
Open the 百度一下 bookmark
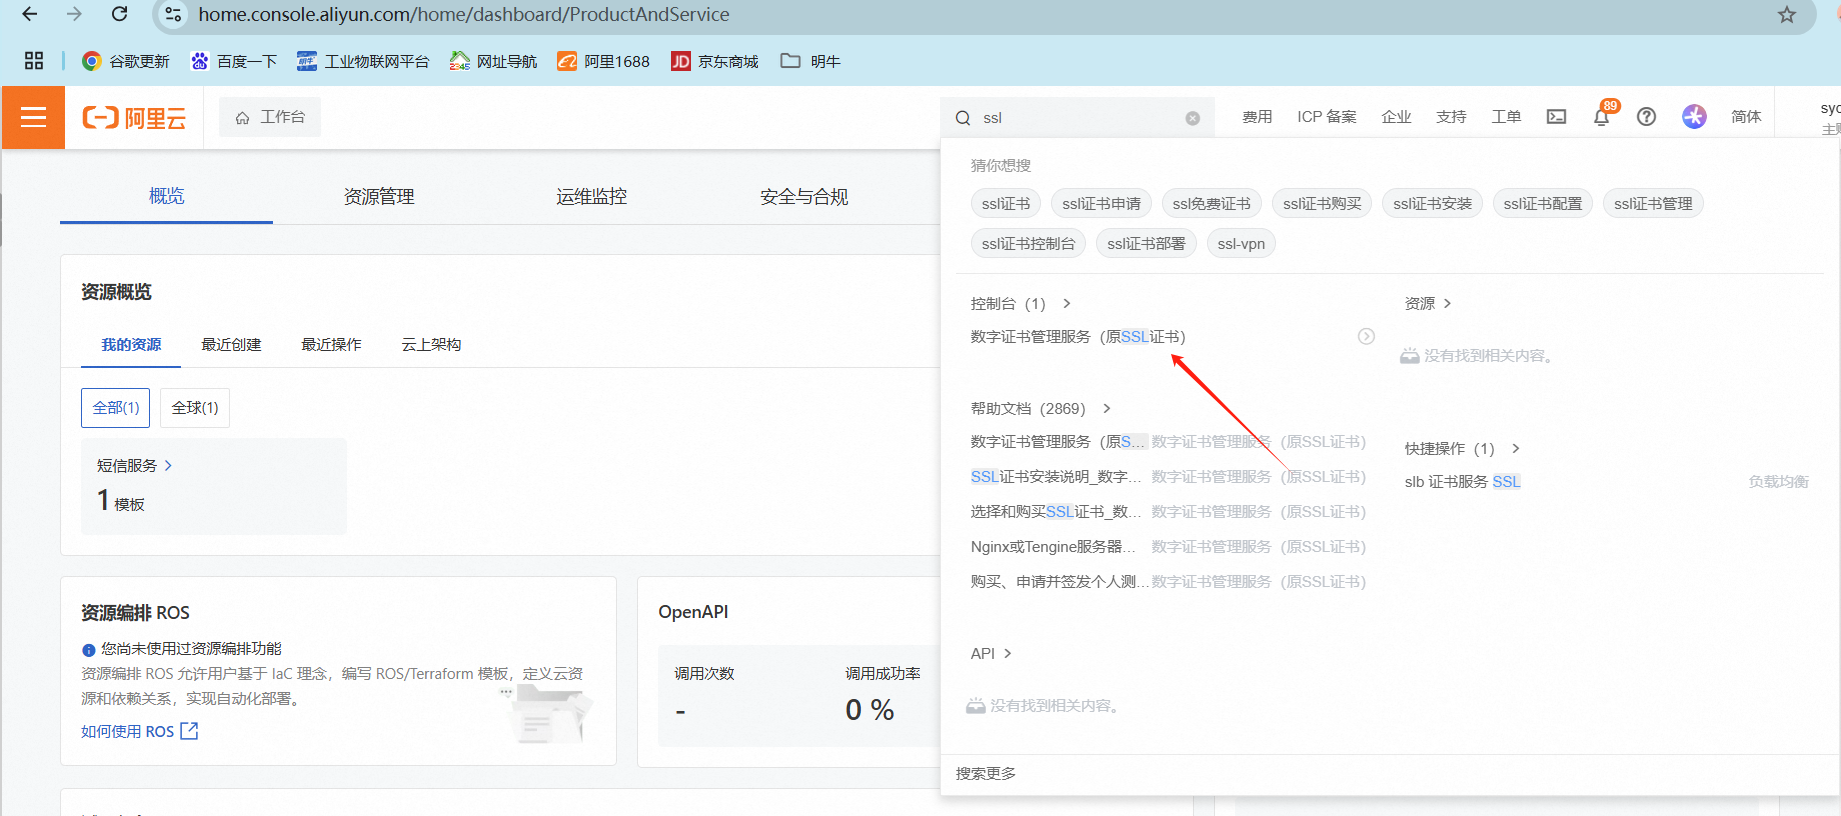(x=234, y=61)
